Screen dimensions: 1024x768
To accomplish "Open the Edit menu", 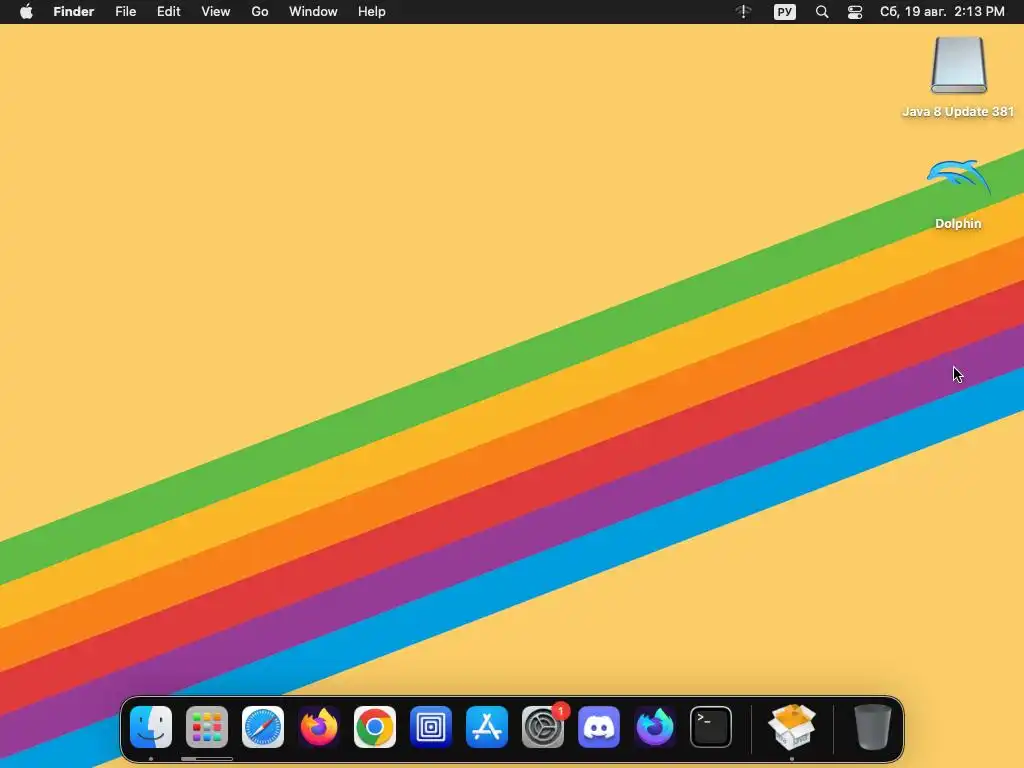I will [168, 12].
